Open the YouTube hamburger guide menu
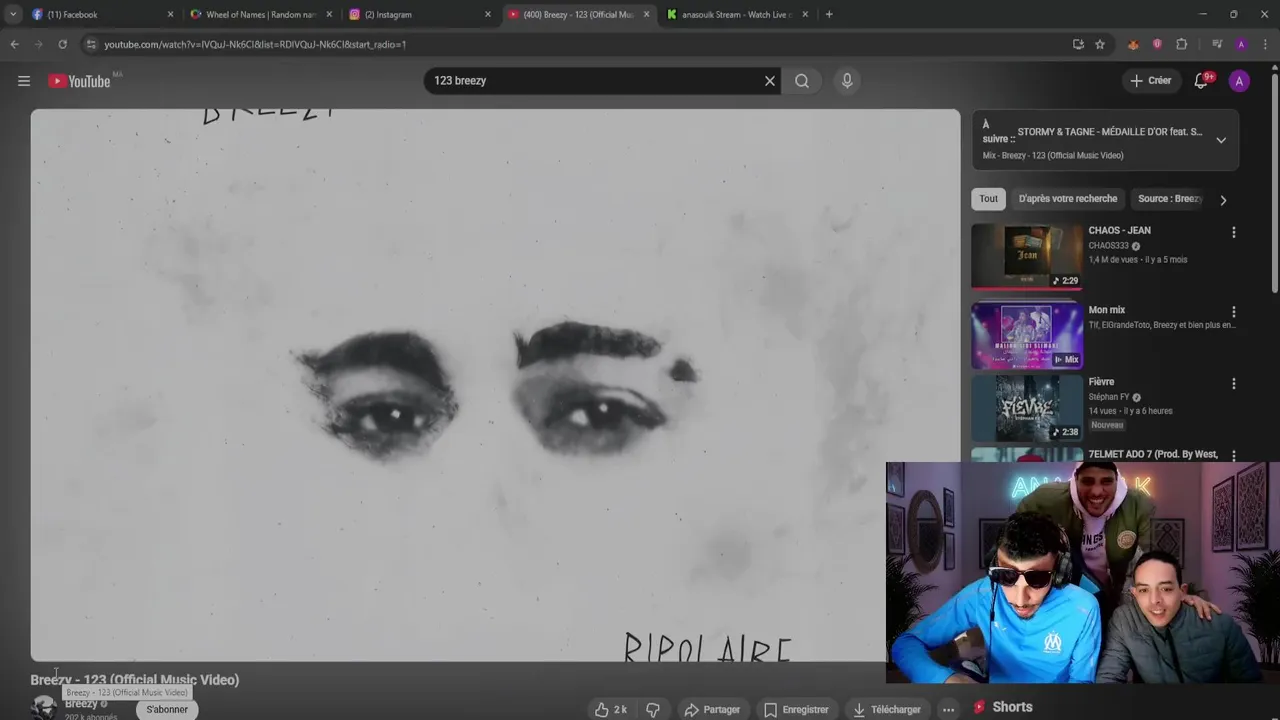Viewport: 1280px width, 720px height. coord(24,81)
